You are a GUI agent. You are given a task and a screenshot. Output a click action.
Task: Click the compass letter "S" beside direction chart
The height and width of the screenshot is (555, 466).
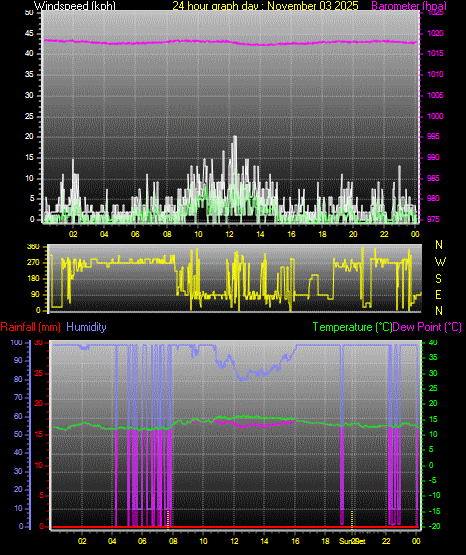point(438,279)
